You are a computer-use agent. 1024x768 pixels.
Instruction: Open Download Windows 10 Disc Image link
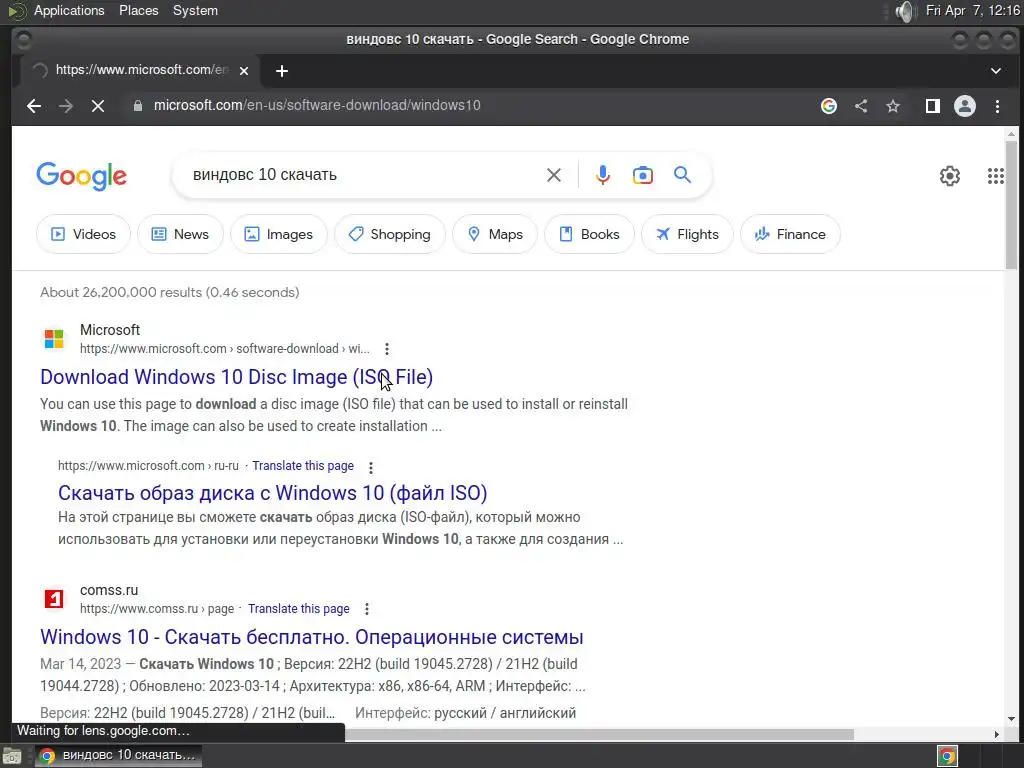click(236, 377)
